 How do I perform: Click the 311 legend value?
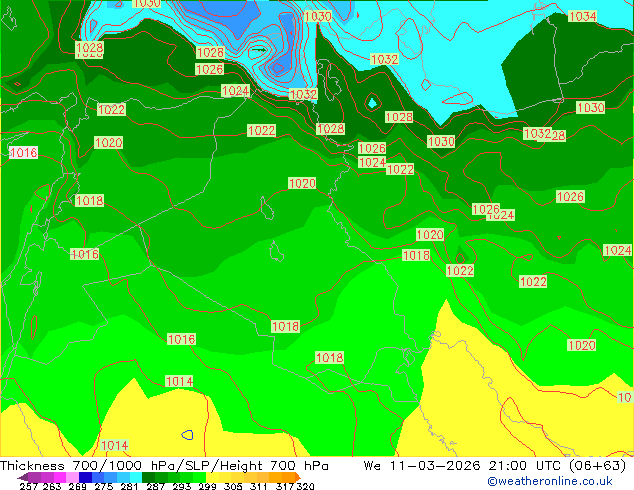[258, 486]
